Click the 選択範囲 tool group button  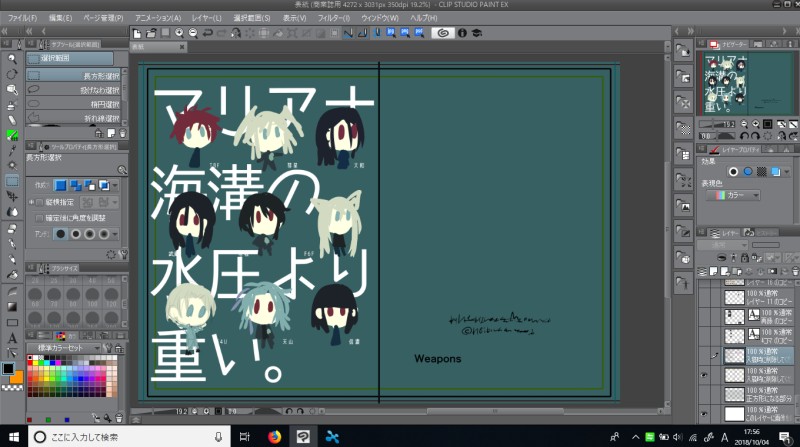click(x=70, y=58)
